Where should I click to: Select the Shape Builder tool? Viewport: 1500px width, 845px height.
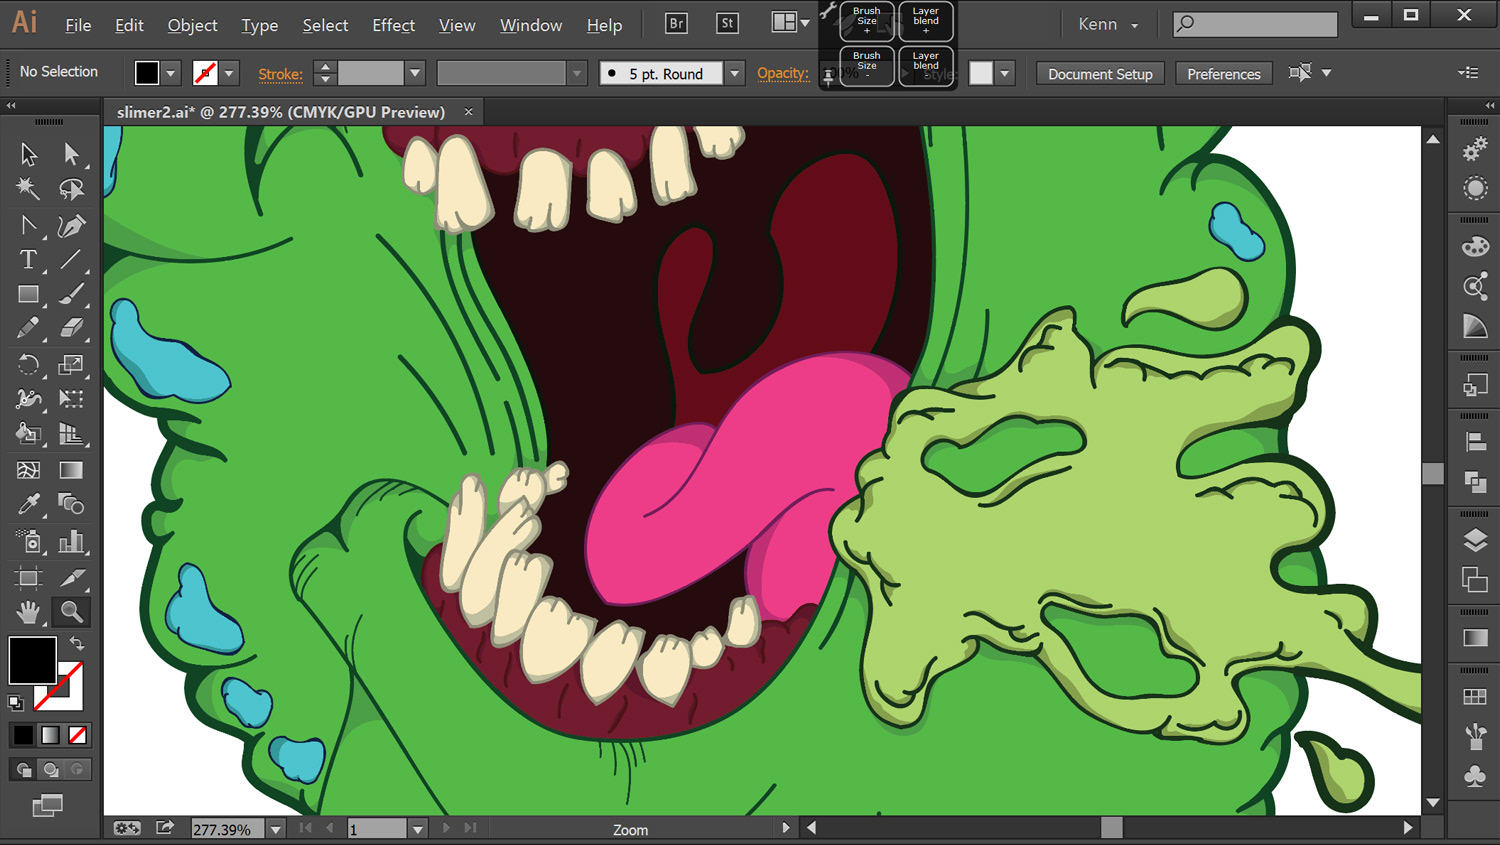(28, 434)
